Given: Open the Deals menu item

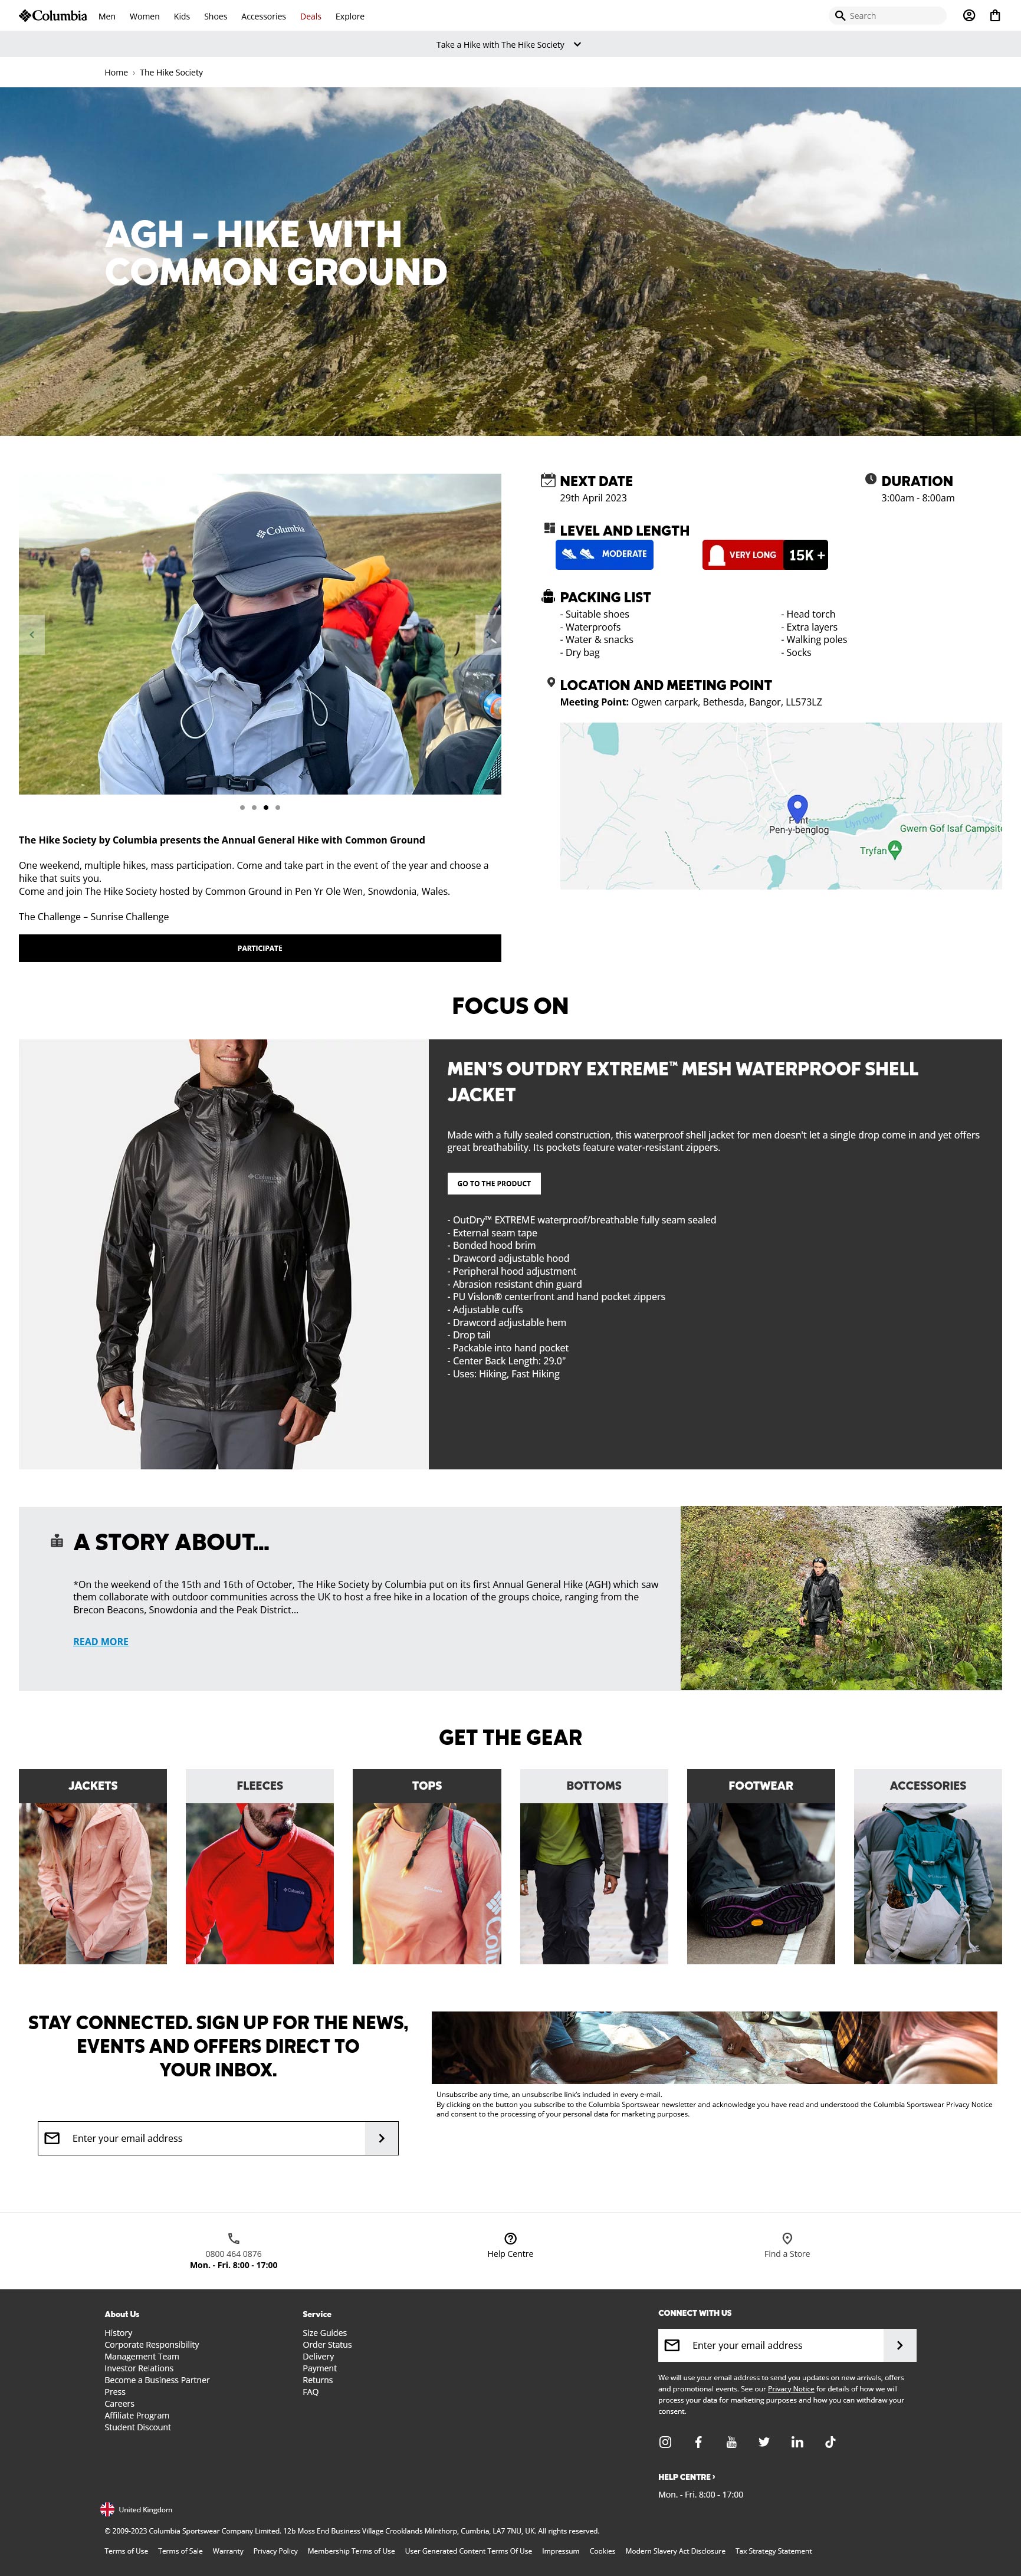Looking at the screenshot, I should coord(311,16).
